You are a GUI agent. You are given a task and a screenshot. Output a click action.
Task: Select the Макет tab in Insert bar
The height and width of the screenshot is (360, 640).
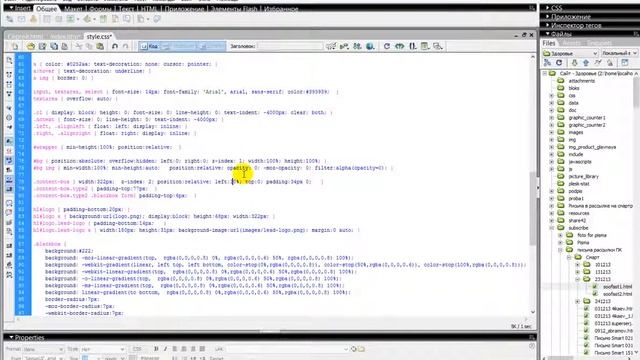click(73, 9)
